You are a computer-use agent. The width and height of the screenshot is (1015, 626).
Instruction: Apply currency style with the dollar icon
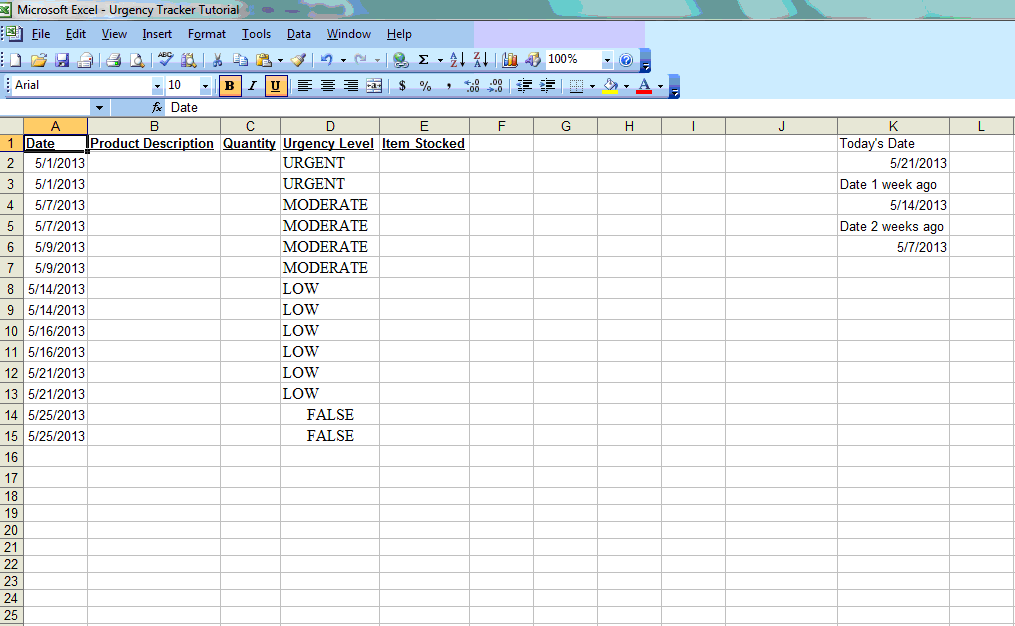tap(402, 86)
